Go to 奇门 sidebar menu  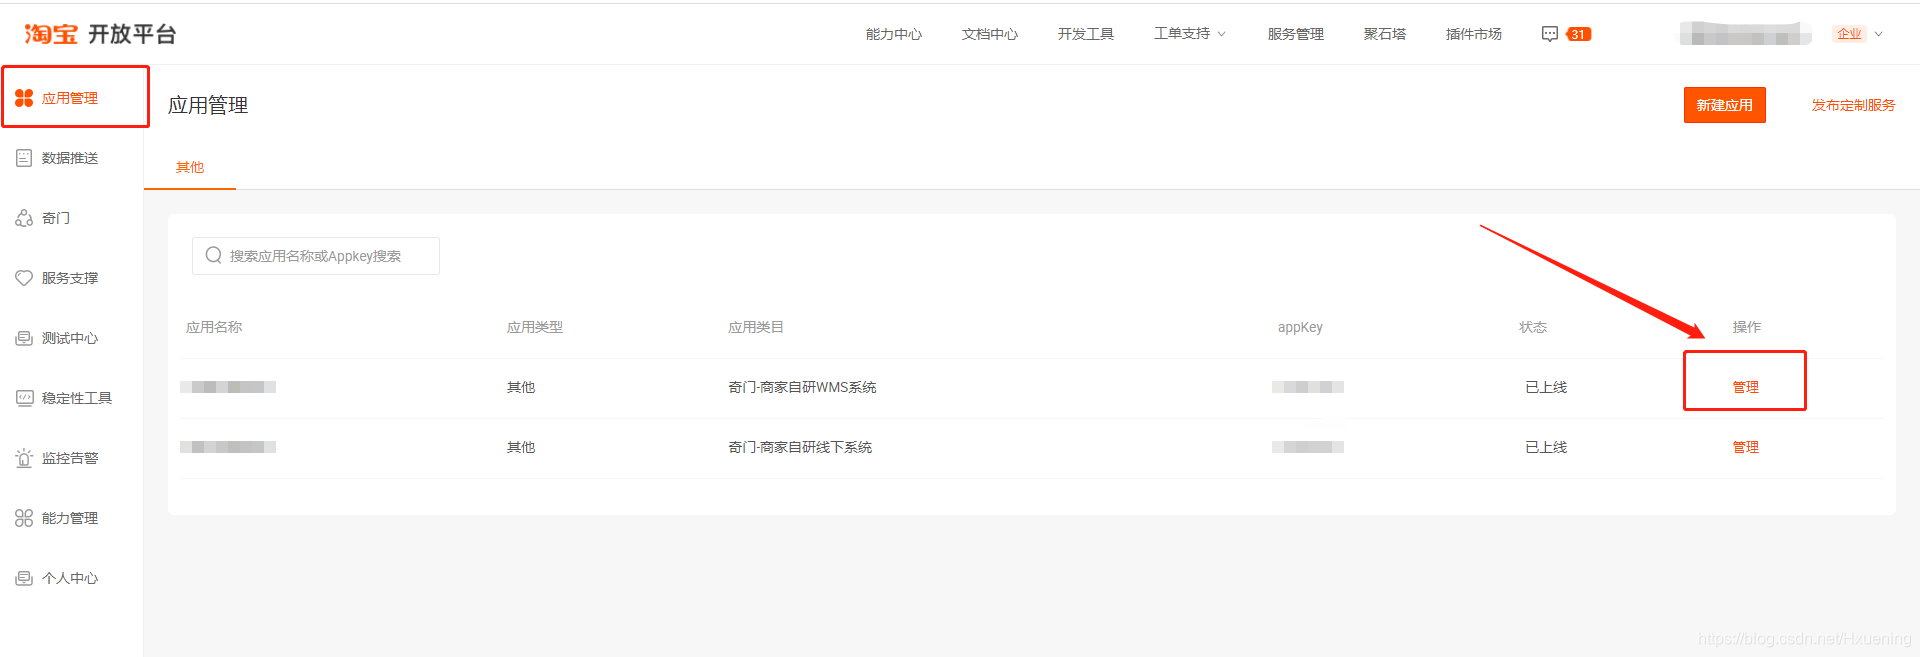pyautogui.click(x=56, y=218)
